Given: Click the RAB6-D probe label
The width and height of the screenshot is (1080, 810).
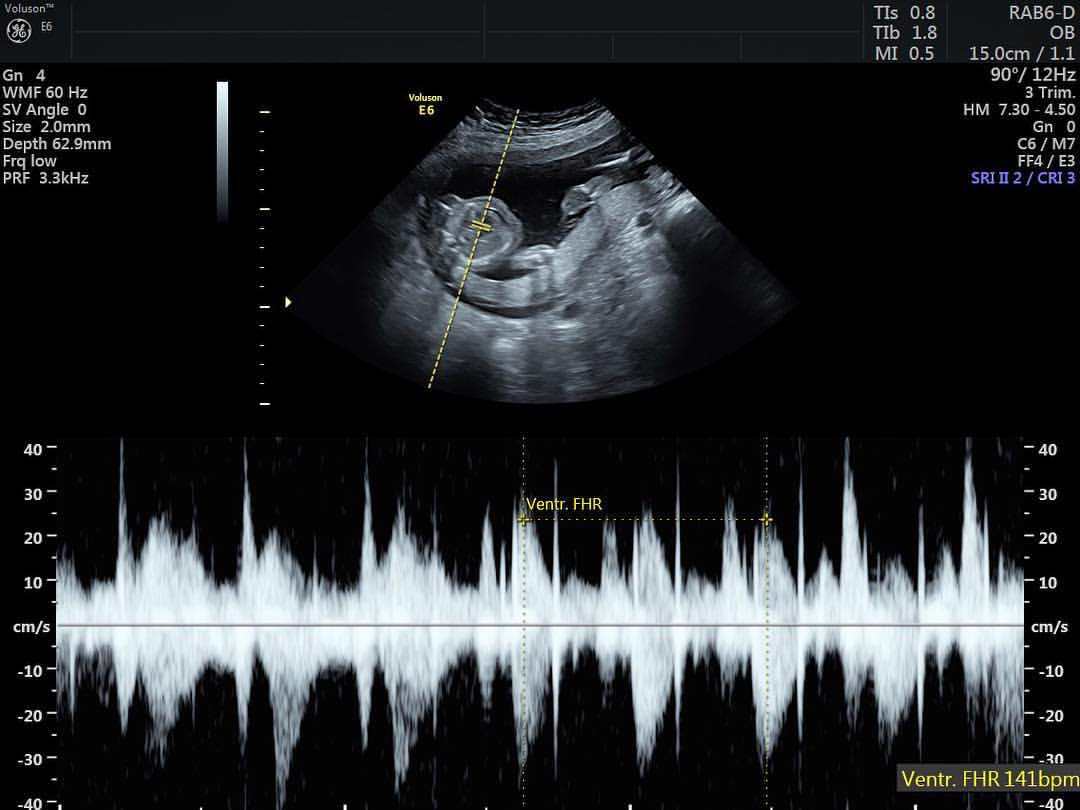Looking at the screenshot, I should [1041, 13].
